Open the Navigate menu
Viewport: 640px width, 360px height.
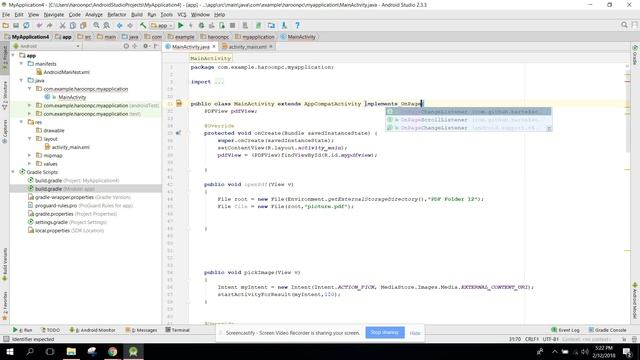pyautogui.click(x=54, y=15)
